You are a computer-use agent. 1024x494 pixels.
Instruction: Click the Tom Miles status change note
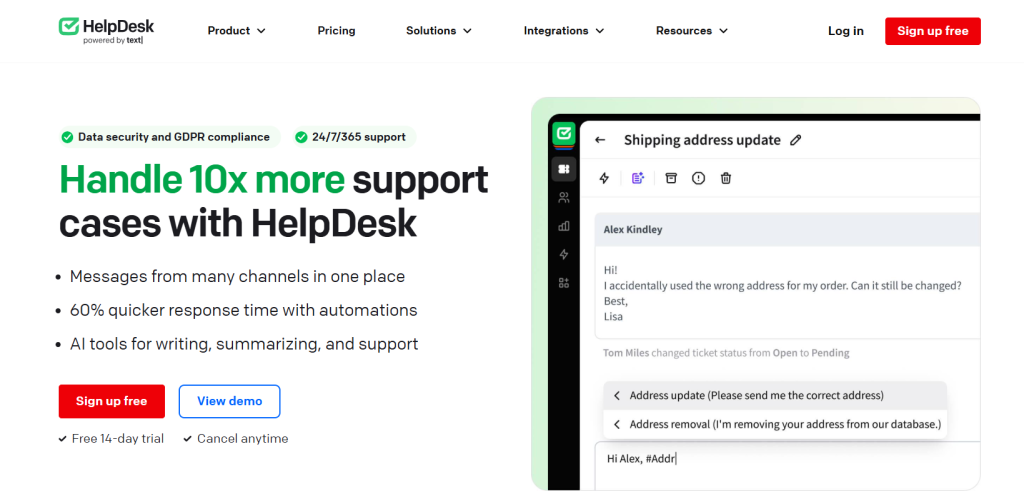pyautogui.click(x=726, y=353)
